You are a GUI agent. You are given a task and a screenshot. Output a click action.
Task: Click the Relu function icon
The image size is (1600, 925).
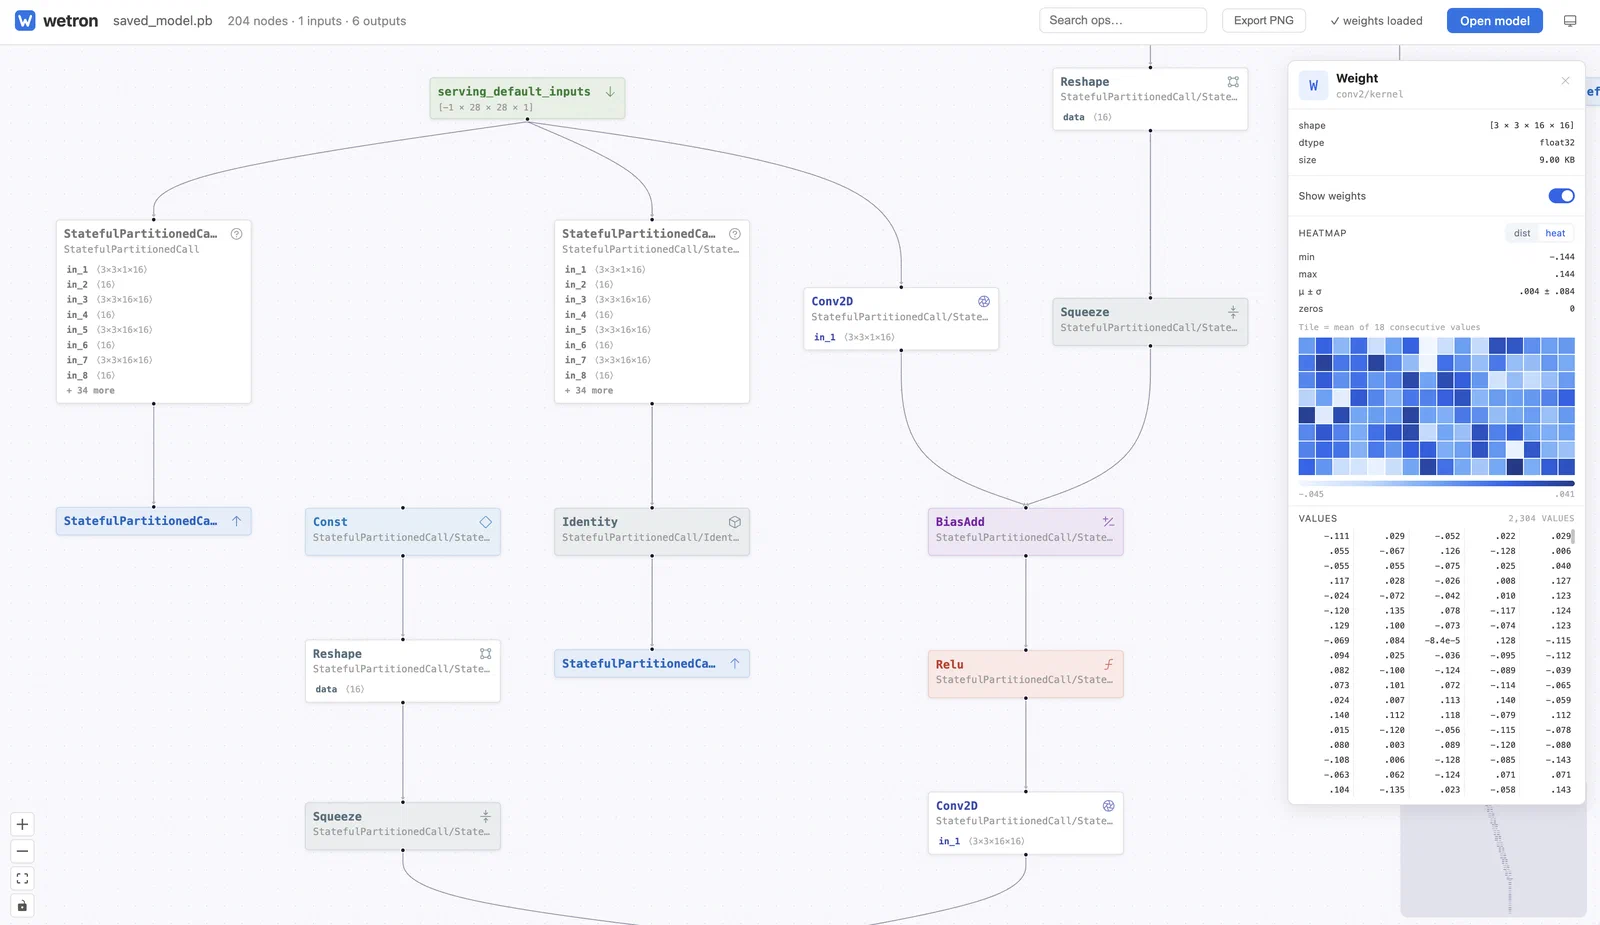point(1108,664)
